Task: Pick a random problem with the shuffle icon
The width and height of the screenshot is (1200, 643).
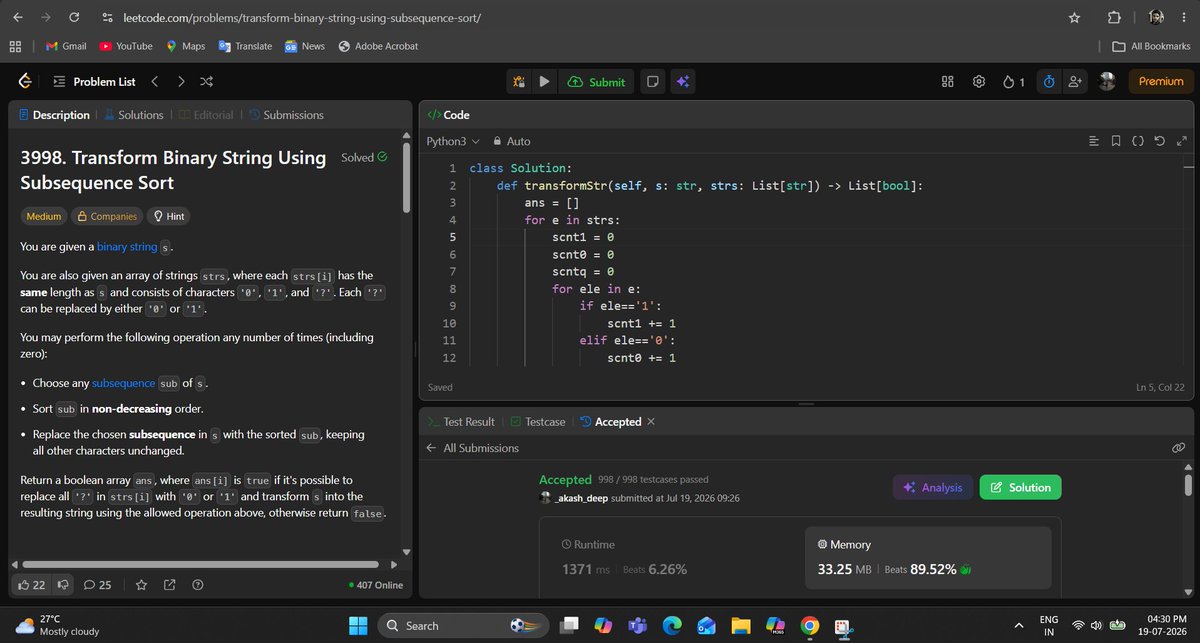Action: (x=206, y=82)
